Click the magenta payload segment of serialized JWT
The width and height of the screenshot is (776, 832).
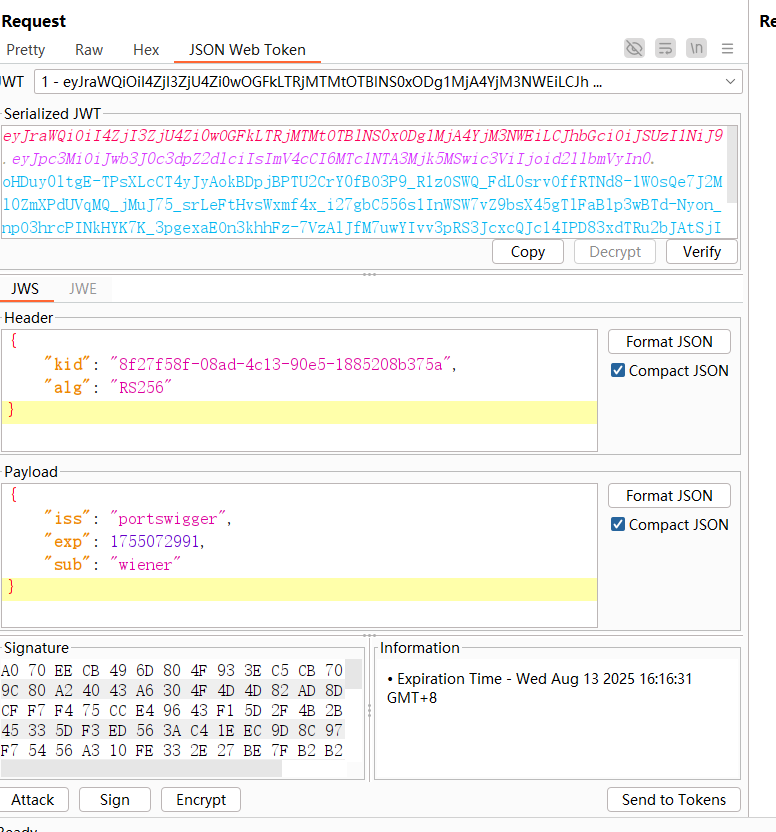coord(333,159)
